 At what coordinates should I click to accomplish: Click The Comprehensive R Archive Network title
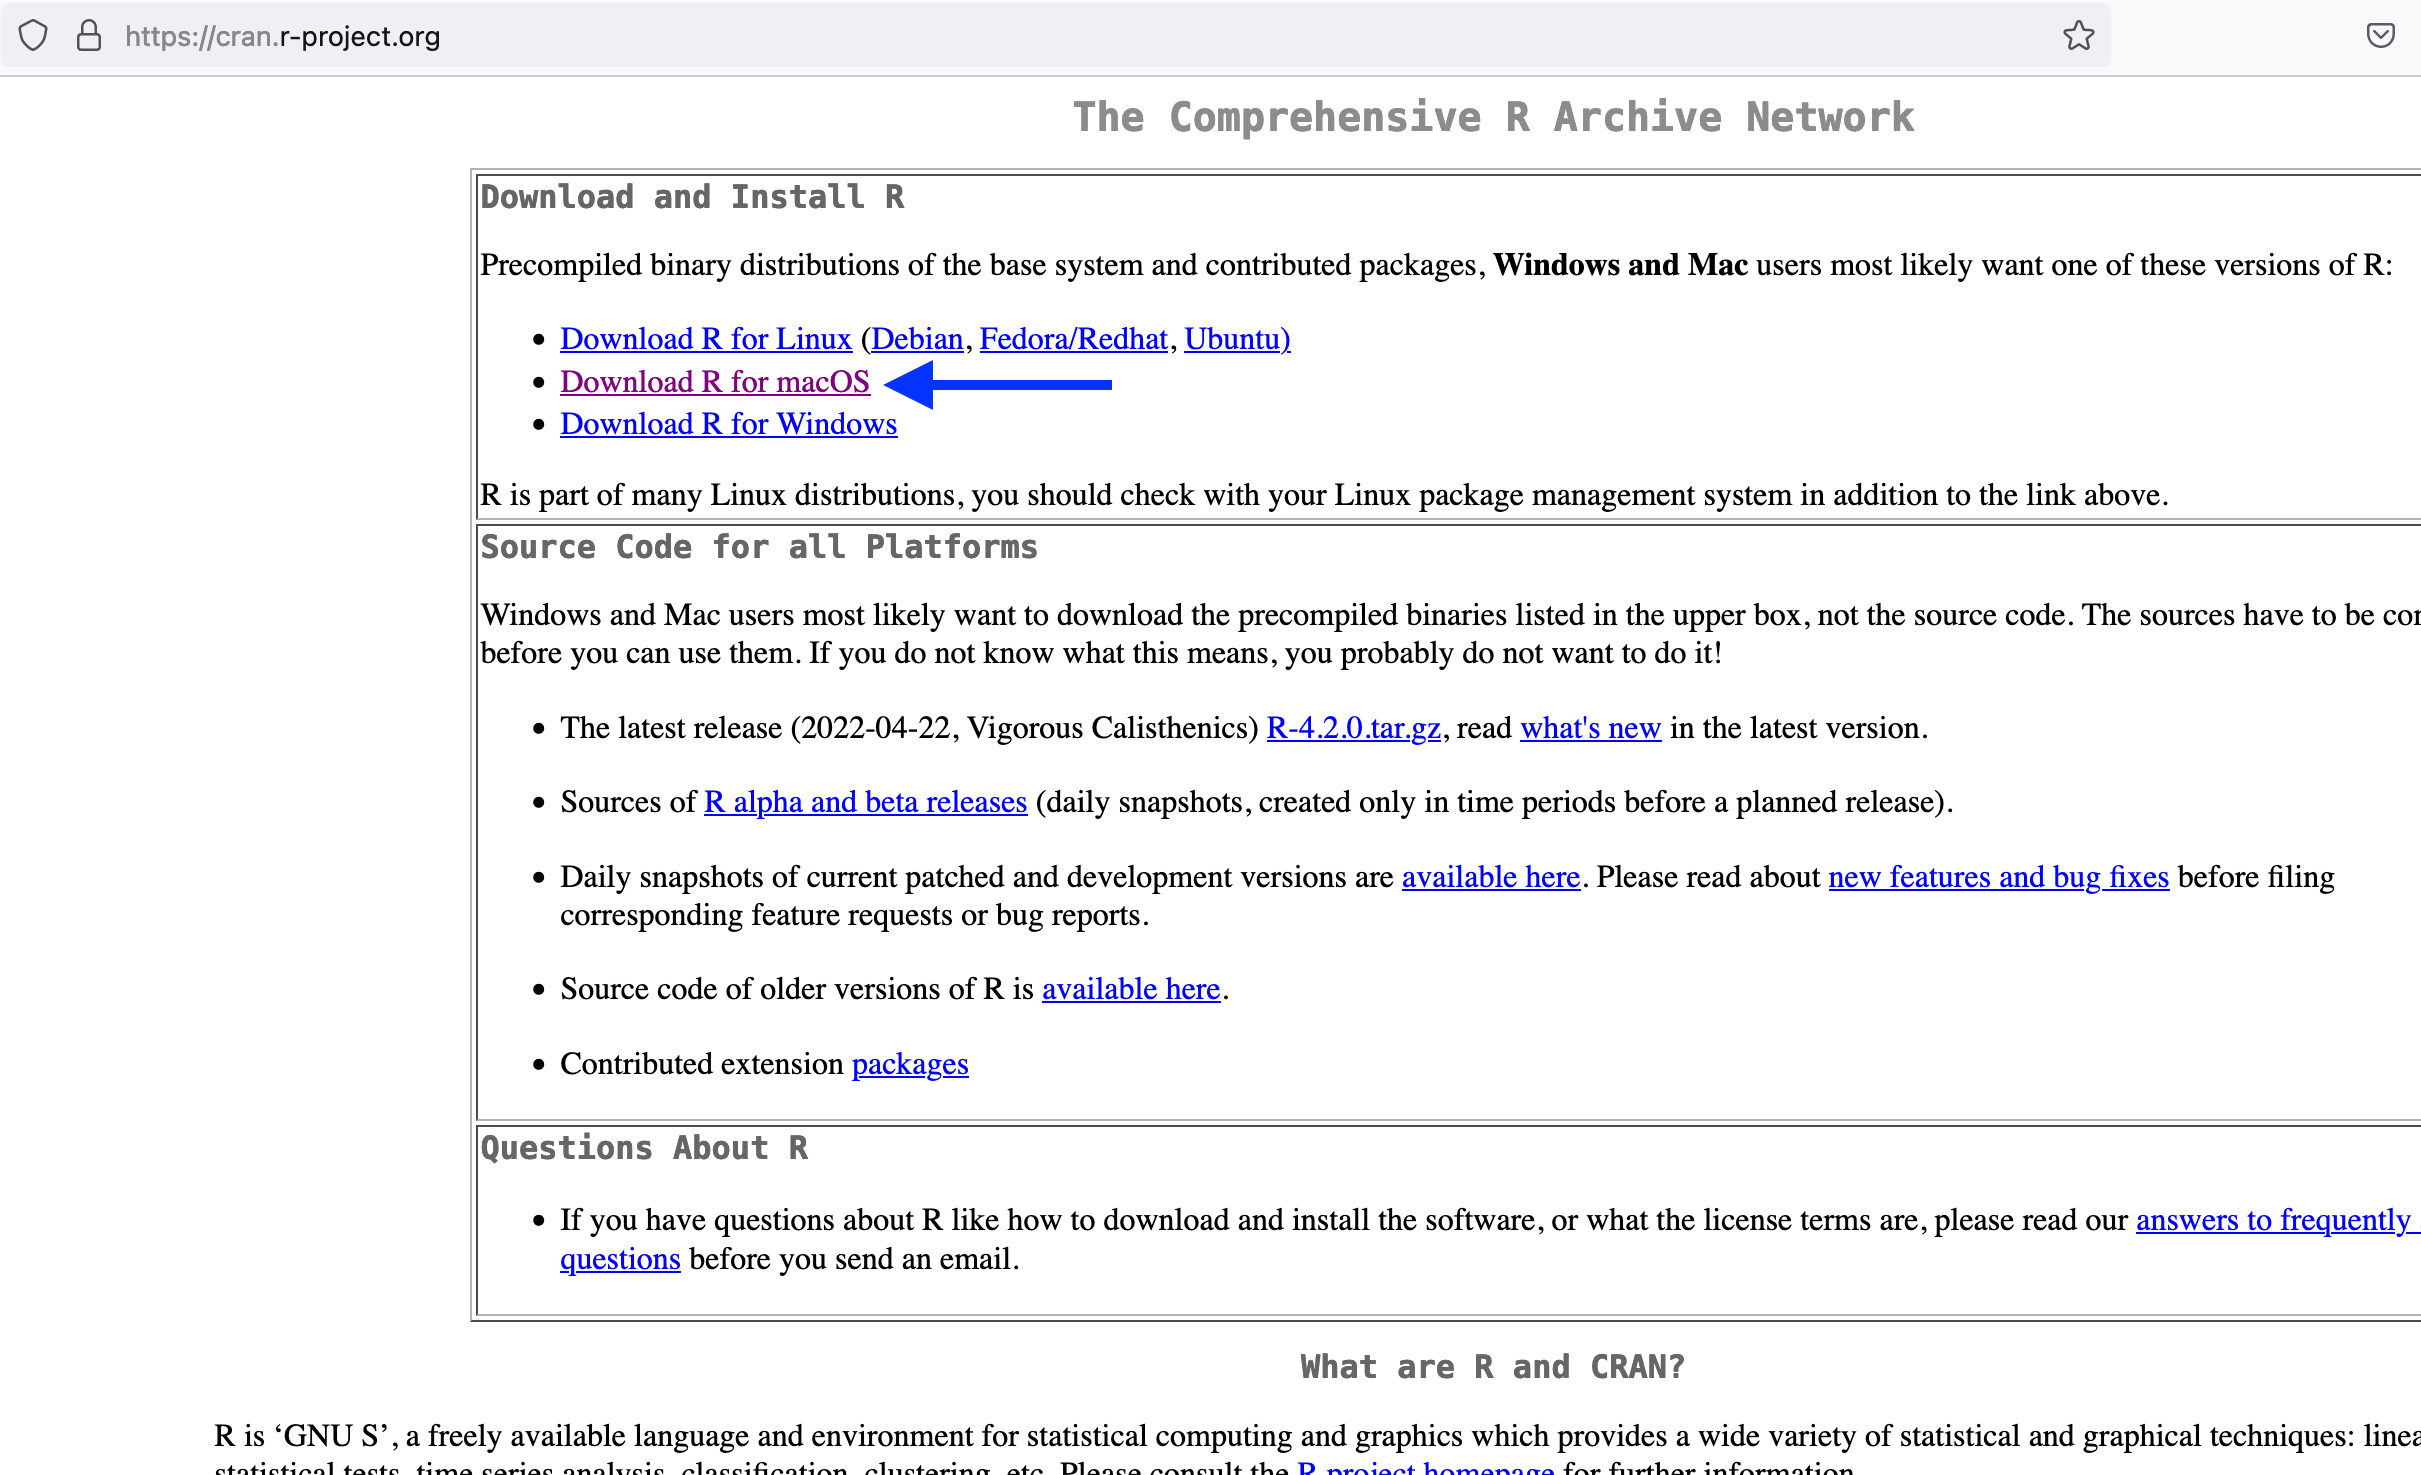click(x=1493, y=117)
